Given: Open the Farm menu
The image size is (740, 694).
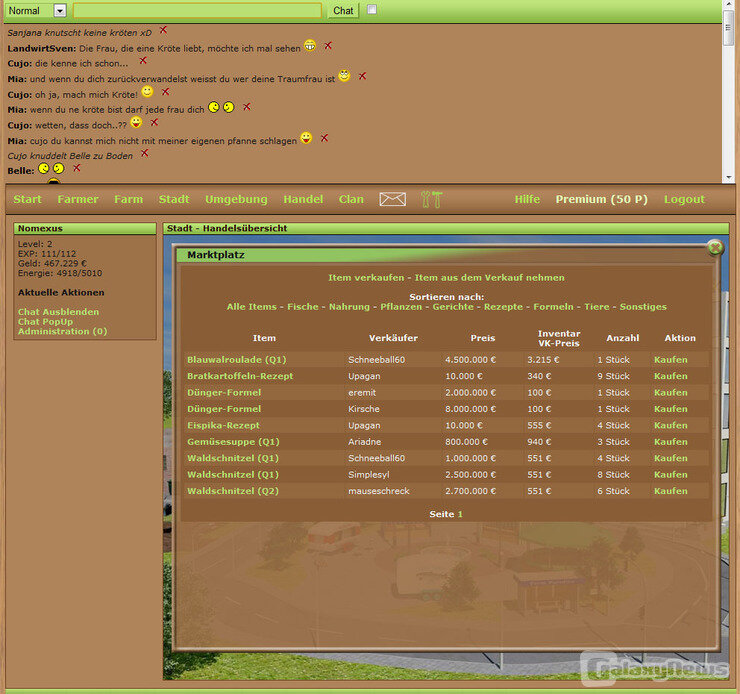Looking at the screenshot, I should point(128,199).
